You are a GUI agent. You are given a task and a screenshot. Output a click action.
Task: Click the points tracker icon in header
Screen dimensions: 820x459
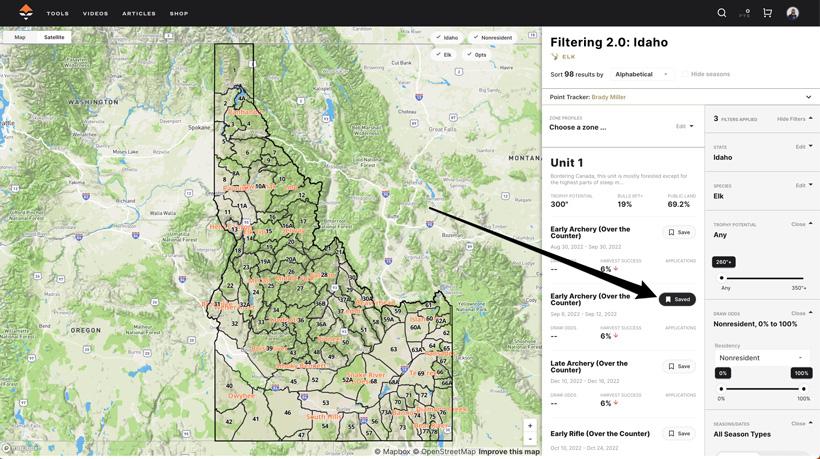tap(744, 13)
